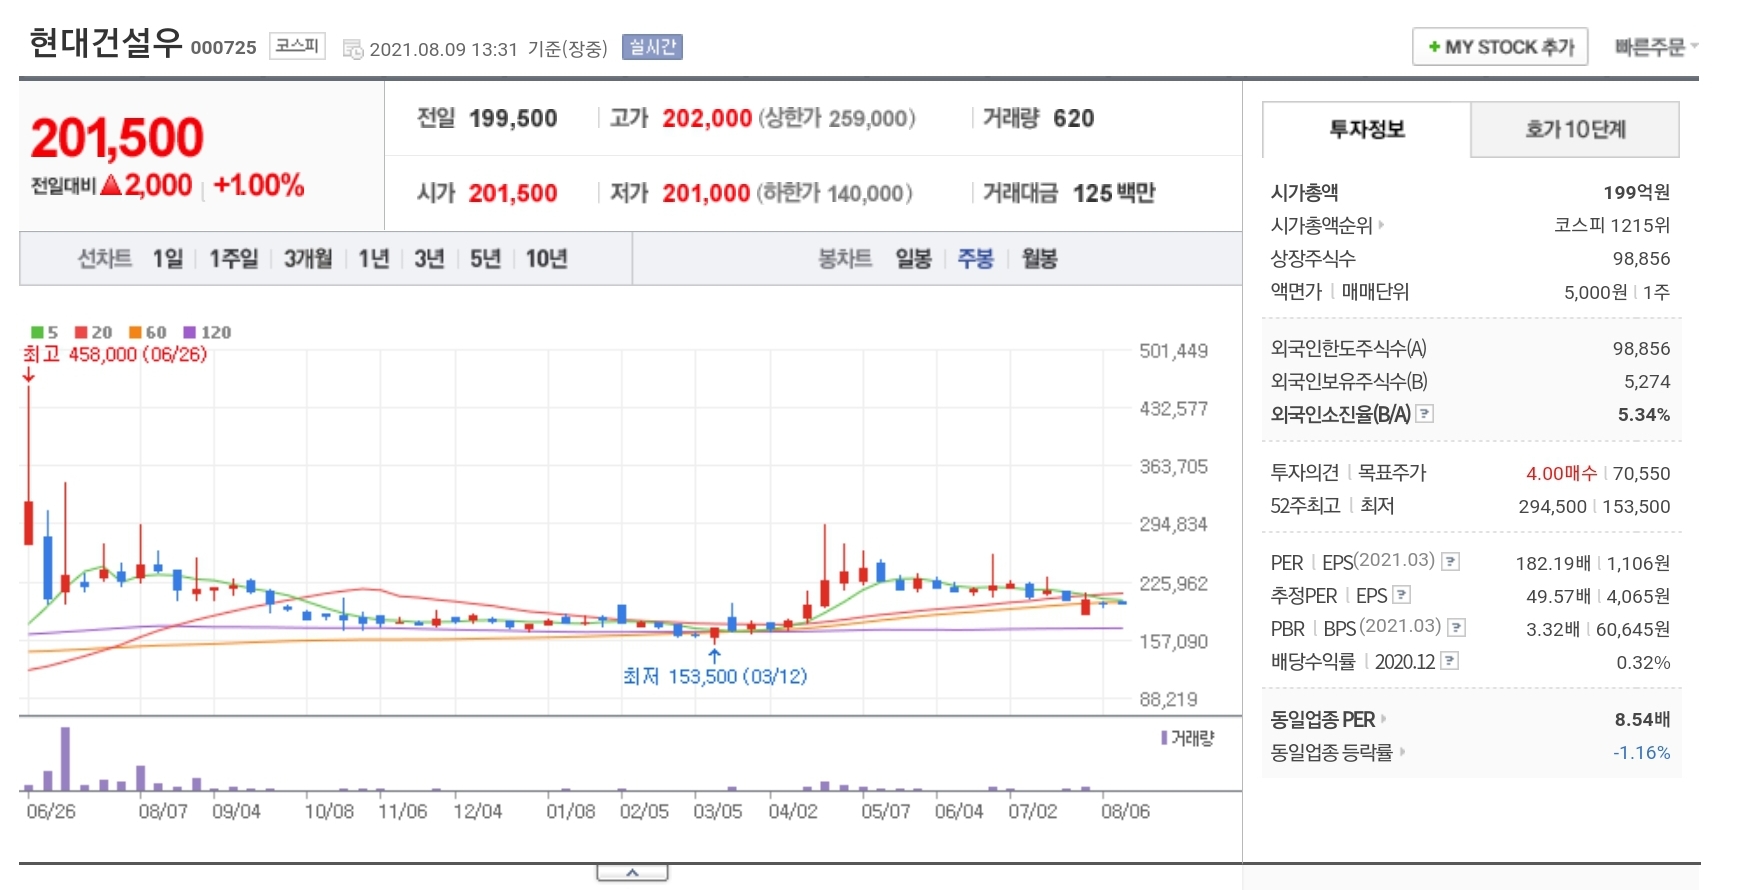
Task: Select the 1일 line chart period
Action: 168,259
